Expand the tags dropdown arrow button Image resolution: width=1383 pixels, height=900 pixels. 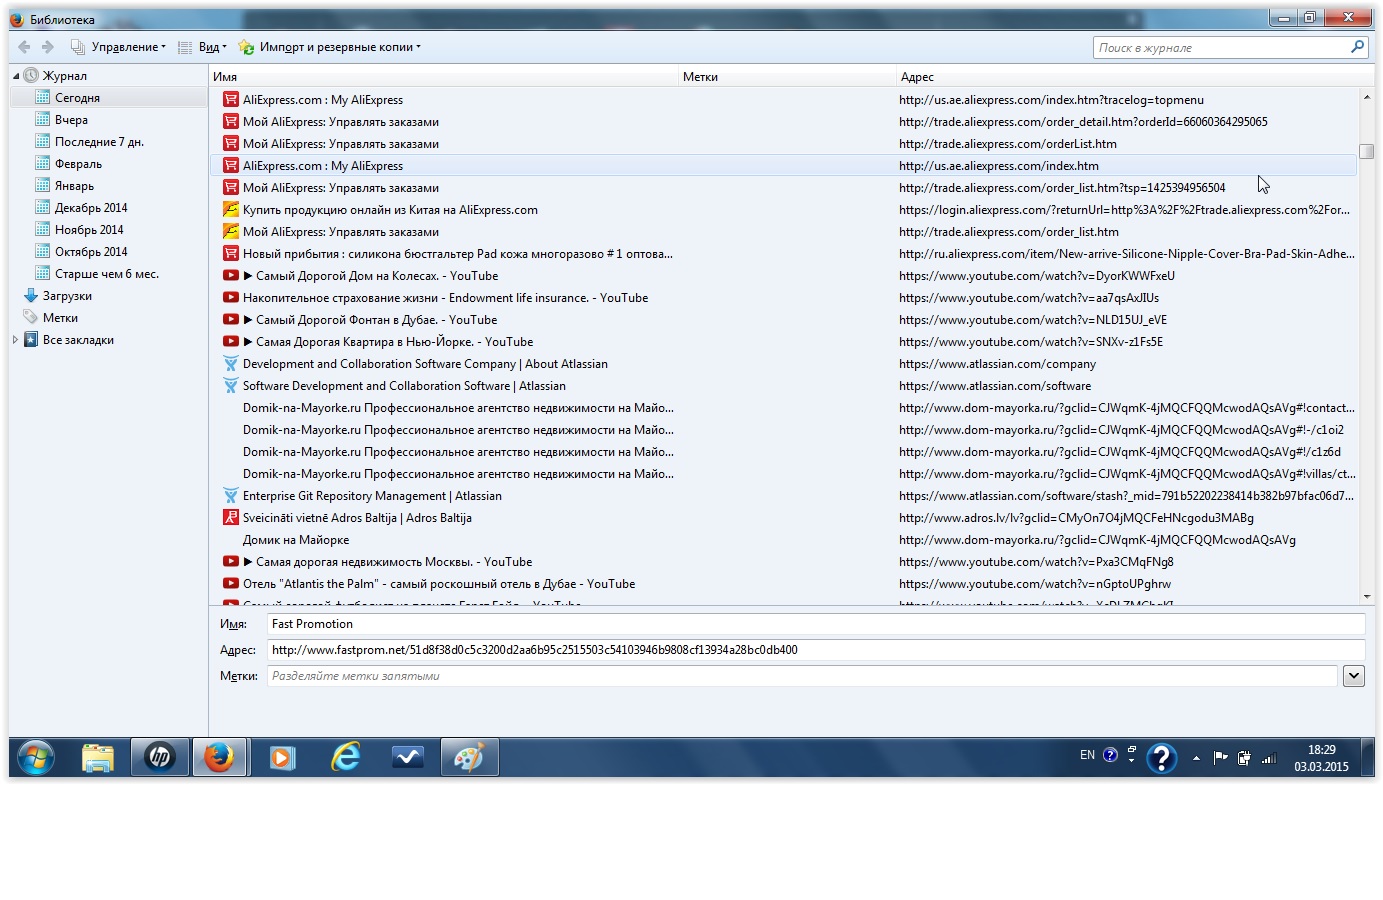1354,676
